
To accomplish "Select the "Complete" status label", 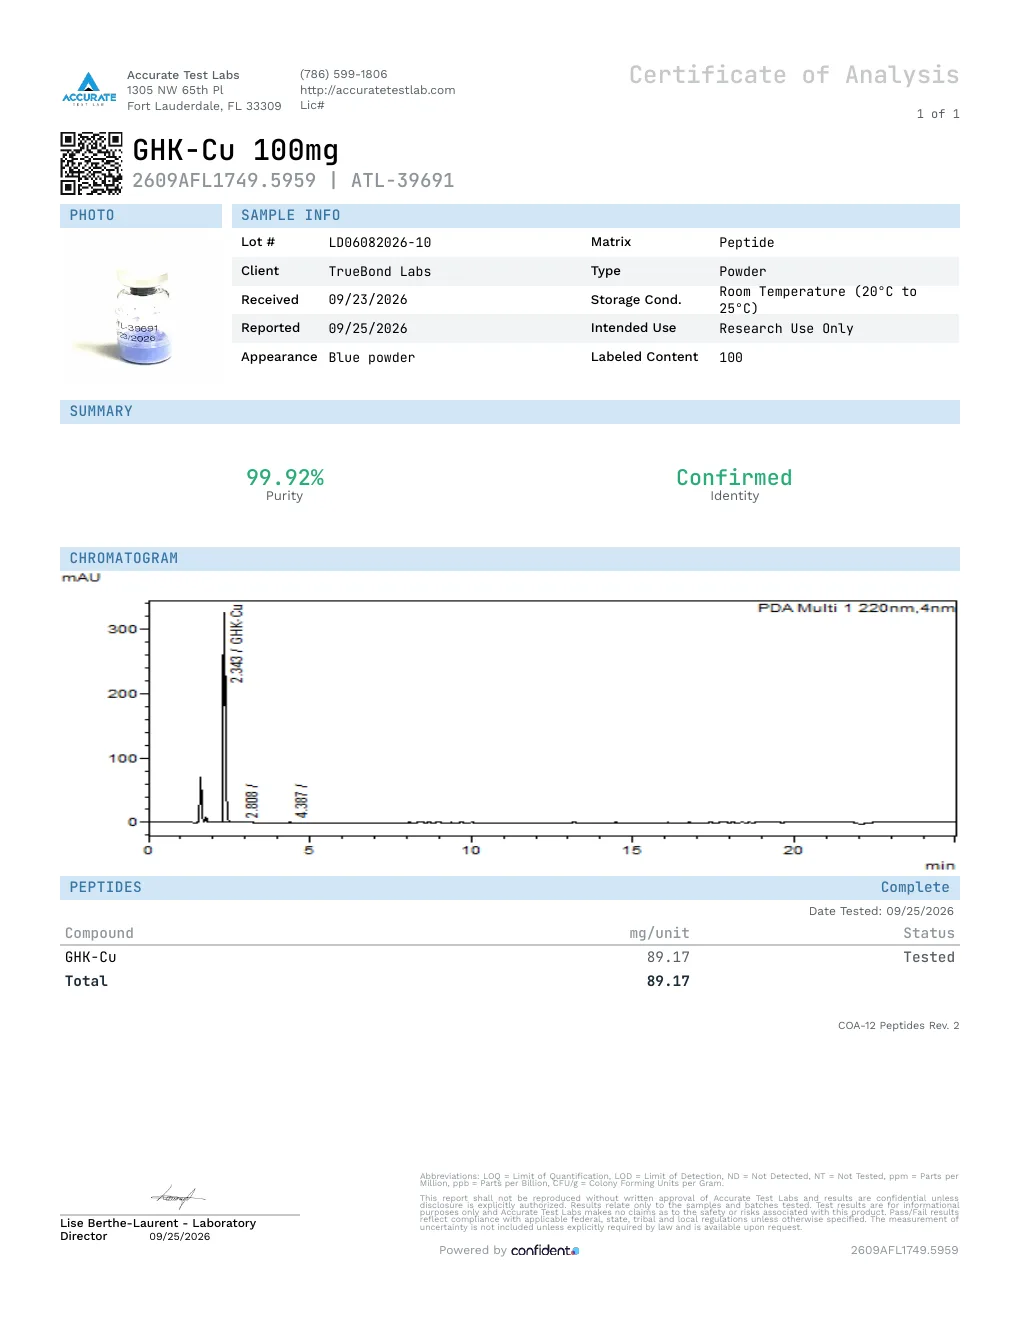I will point(915,888).
